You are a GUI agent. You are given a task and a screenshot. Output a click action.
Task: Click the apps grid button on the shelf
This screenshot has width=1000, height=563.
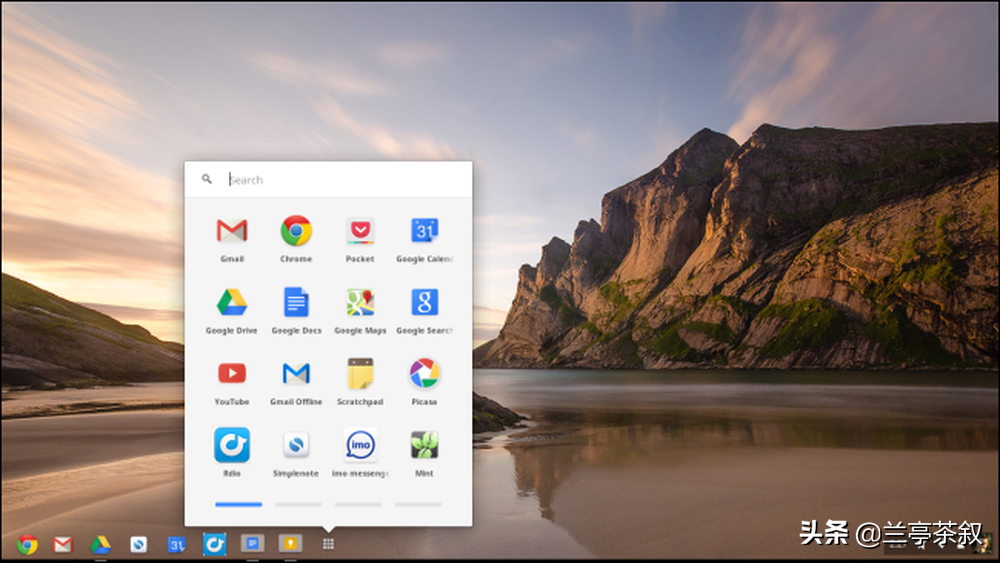click(x=328, y=544)
